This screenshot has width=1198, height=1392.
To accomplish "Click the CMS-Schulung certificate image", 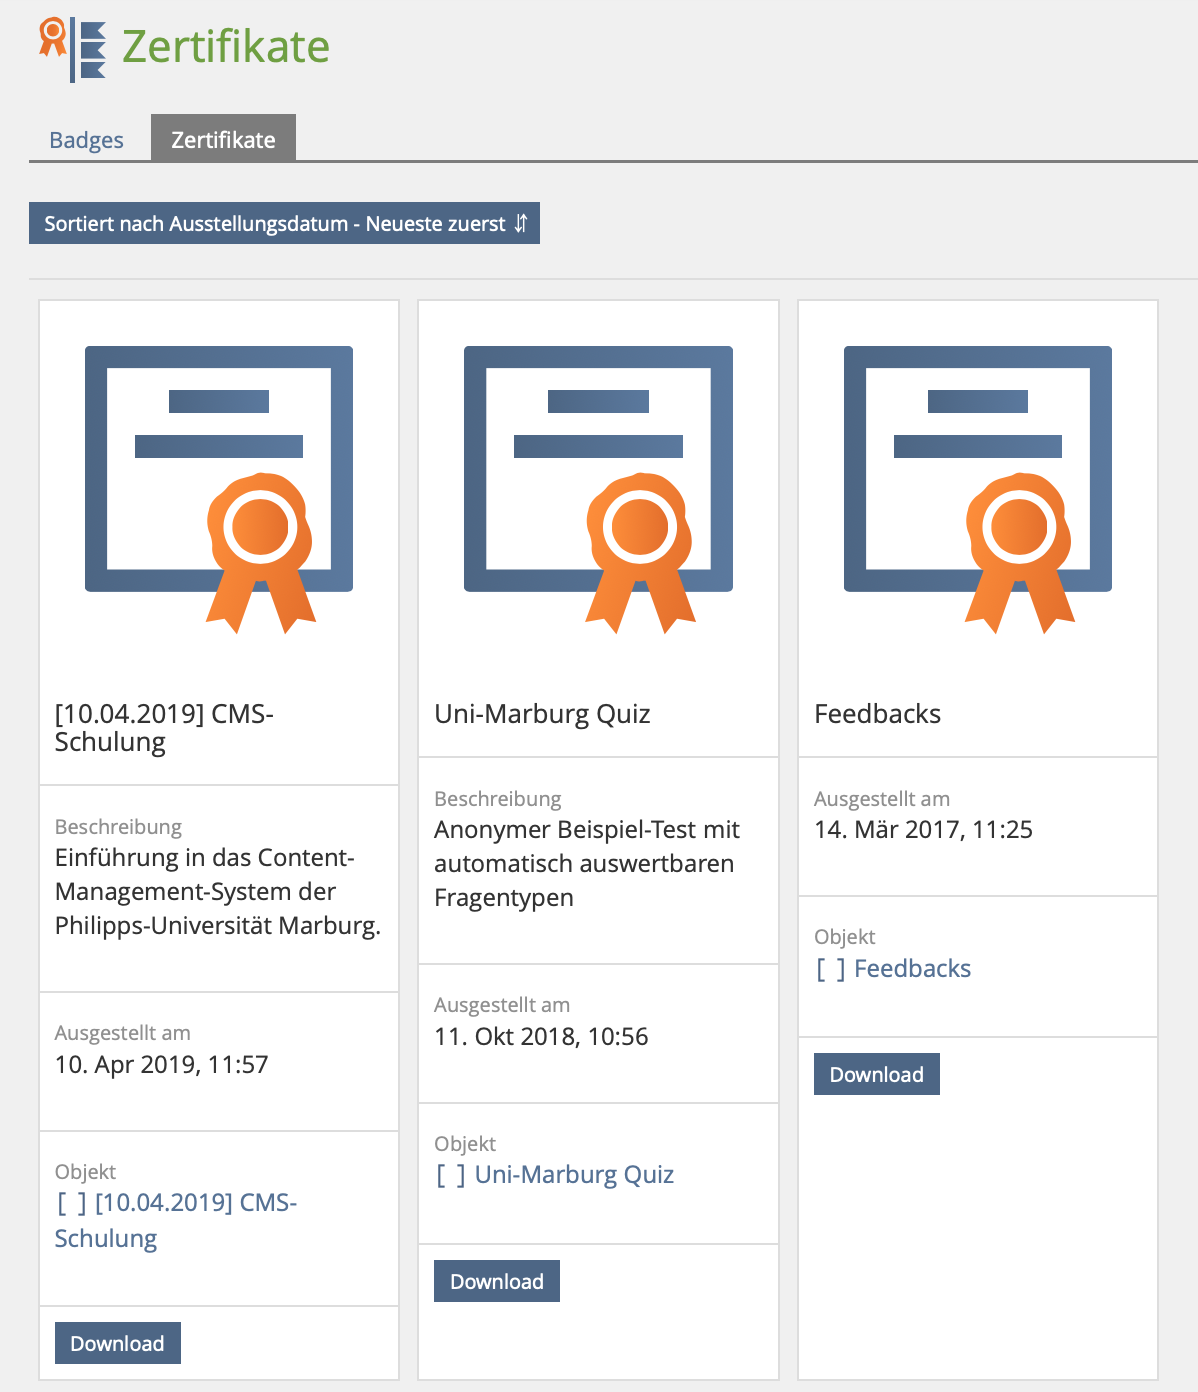I will pyautogui.click(x=218, y=488).
